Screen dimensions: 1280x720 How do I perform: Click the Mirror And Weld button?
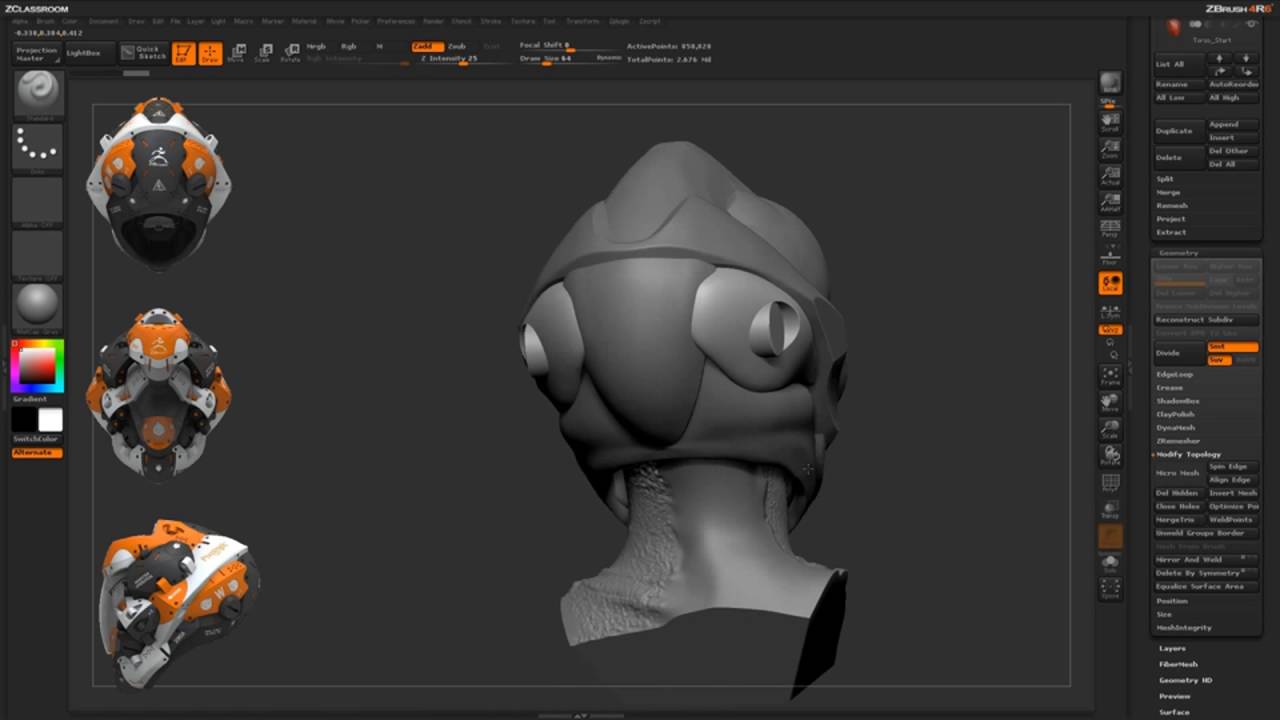pyautogui.click(x=1206, y=559)
